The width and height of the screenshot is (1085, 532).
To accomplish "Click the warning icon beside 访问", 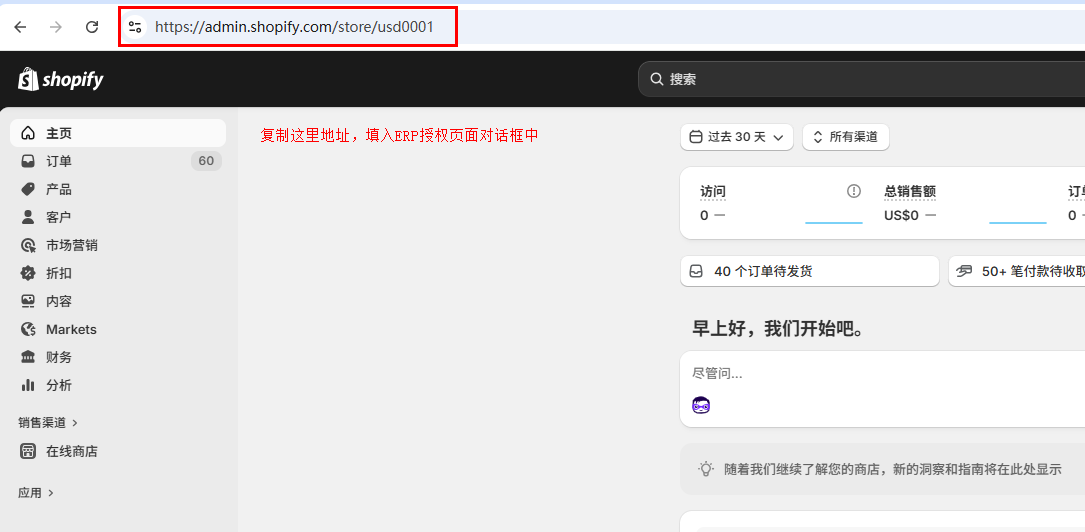I will (854, 191).
